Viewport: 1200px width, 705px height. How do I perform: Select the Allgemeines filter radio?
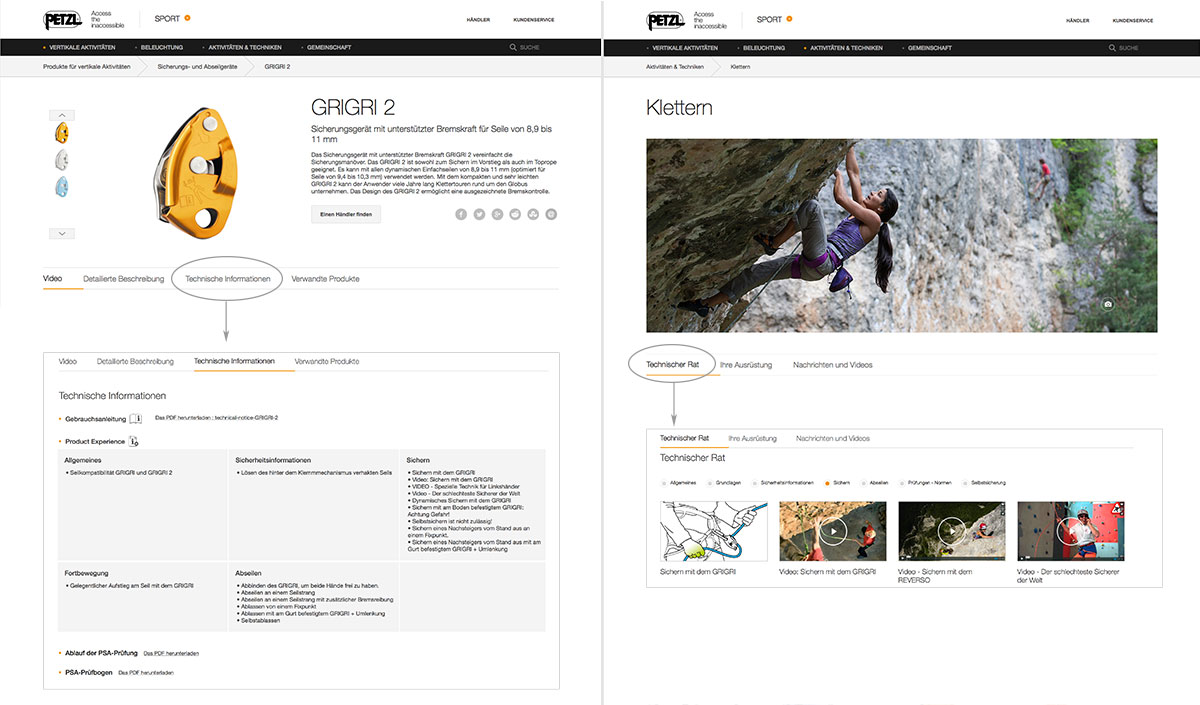coord(664,482)
